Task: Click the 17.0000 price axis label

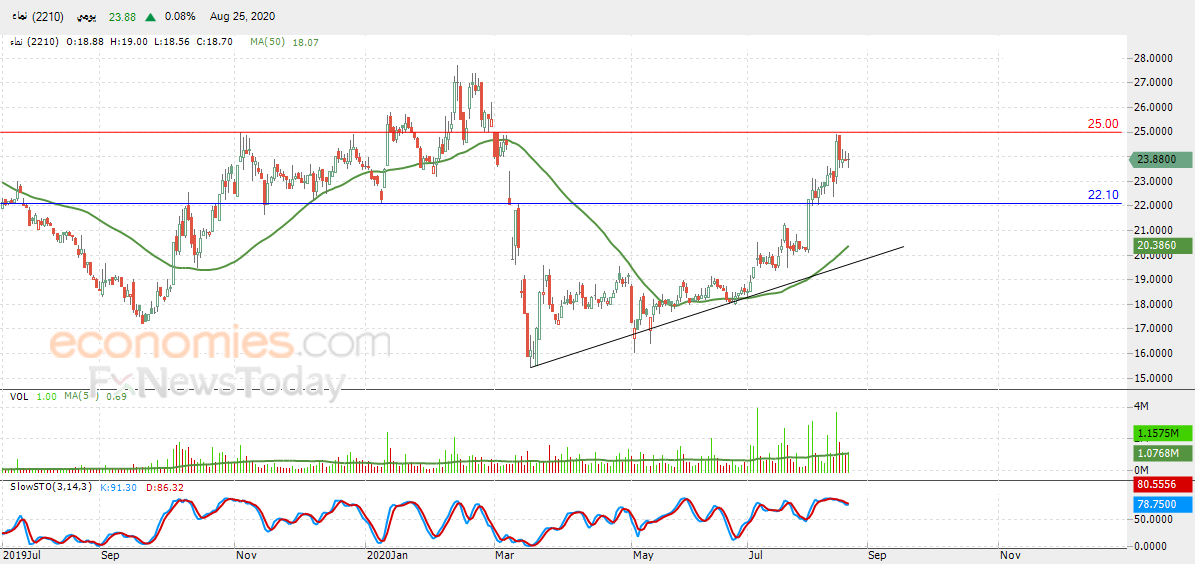Action: pyautogui.click(x=1152, y=328)
